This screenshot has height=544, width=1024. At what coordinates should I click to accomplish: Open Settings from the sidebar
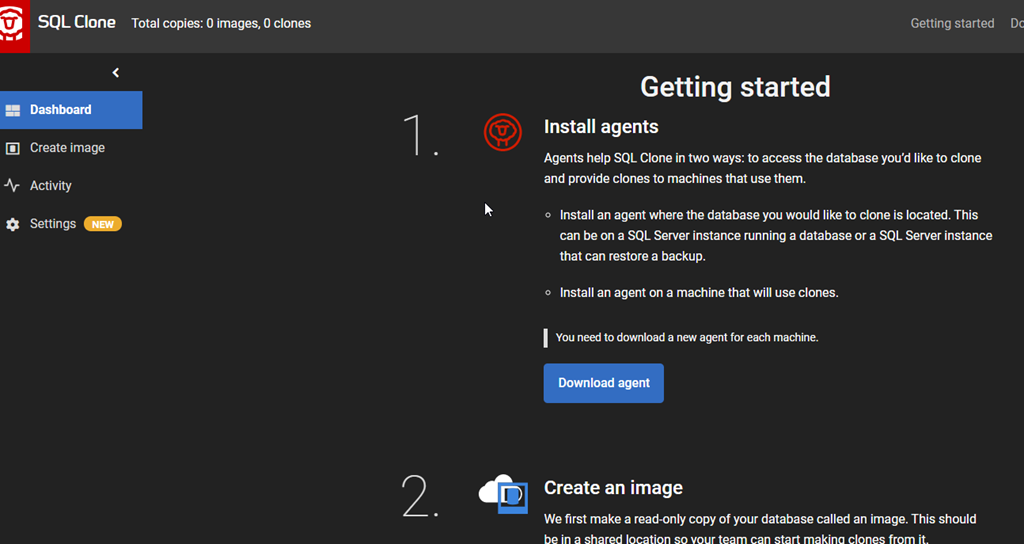[53, 224]
